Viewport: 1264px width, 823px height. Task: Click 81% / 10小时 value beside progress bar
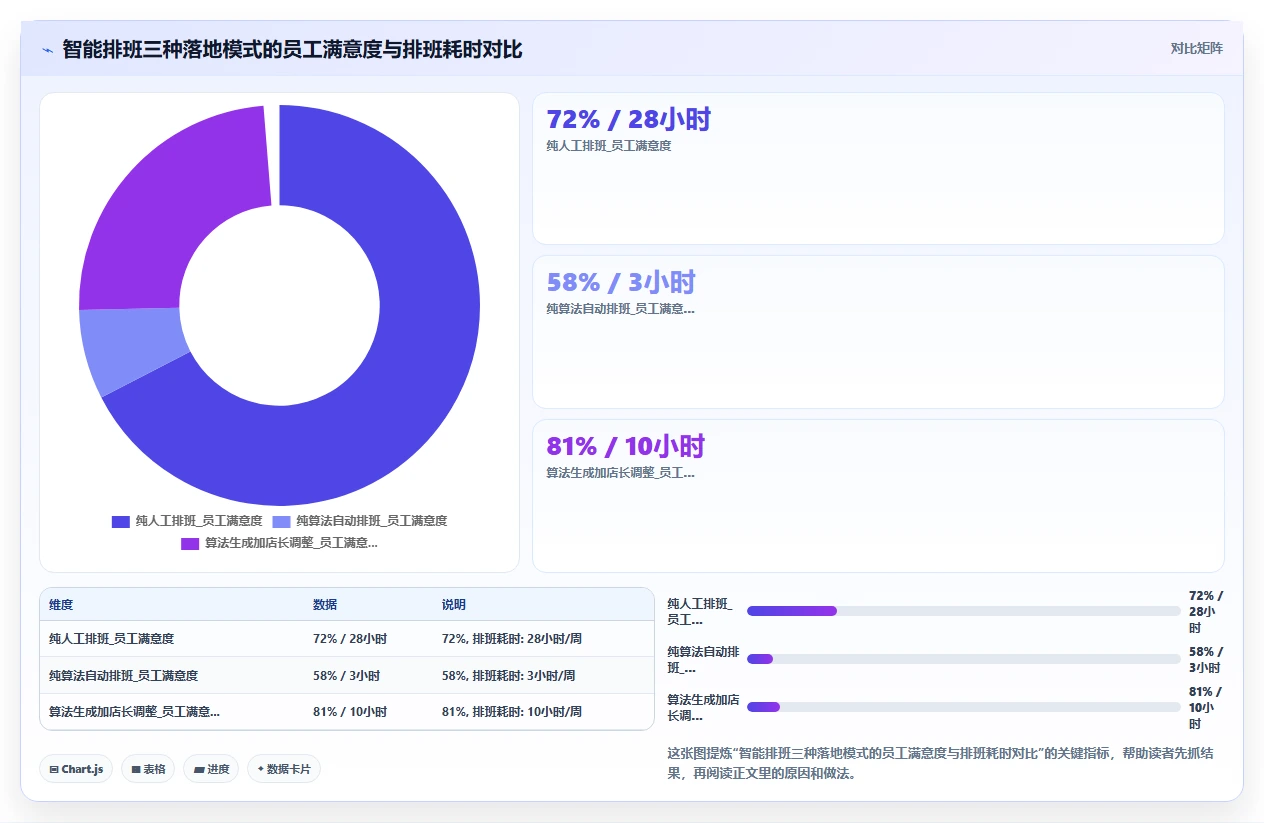point(1205,707)
